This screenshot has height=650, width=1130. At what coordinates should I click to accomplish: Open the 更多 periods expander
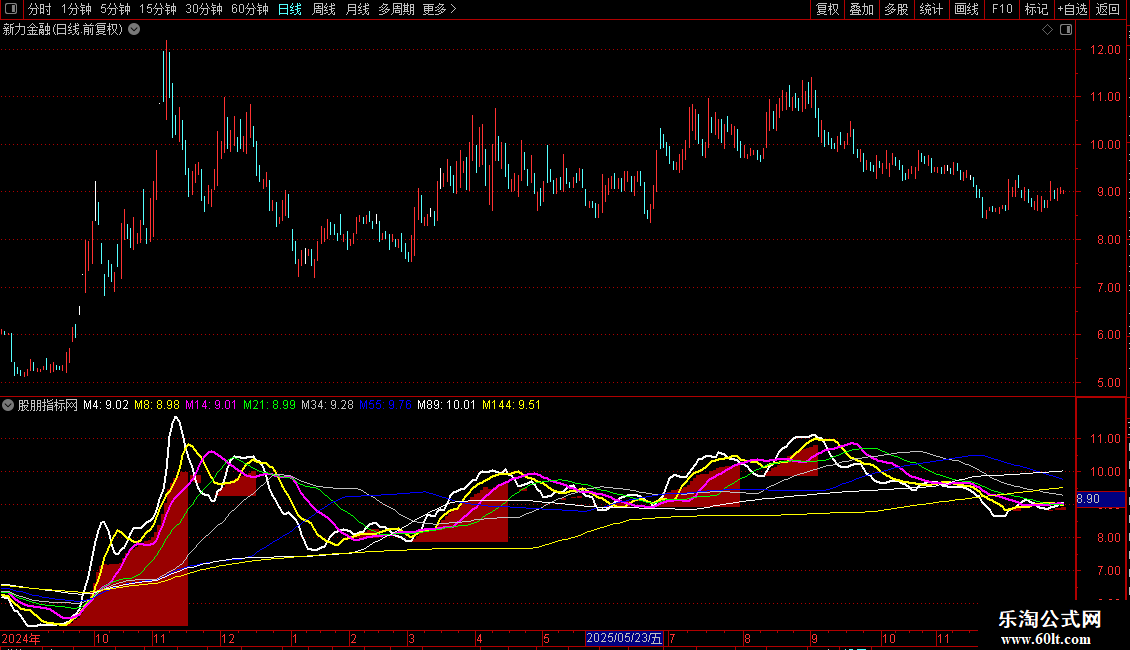[x=439, y=10]
